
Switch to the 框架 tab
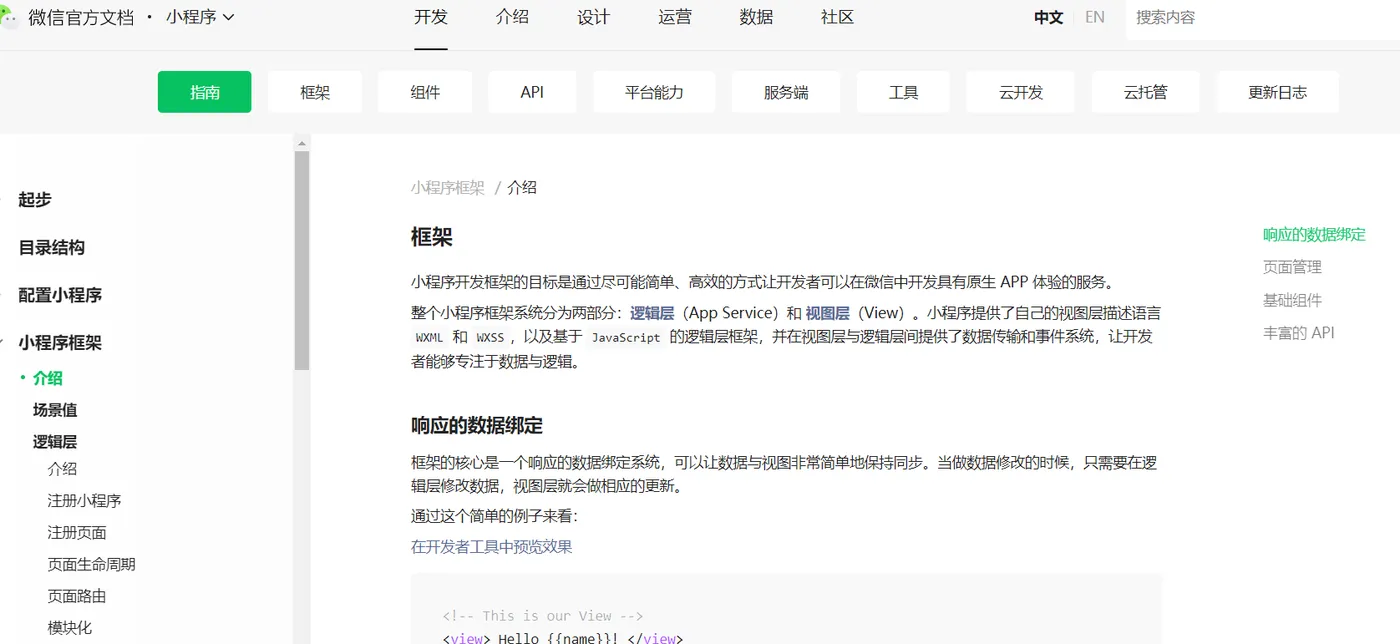point(315,92)
